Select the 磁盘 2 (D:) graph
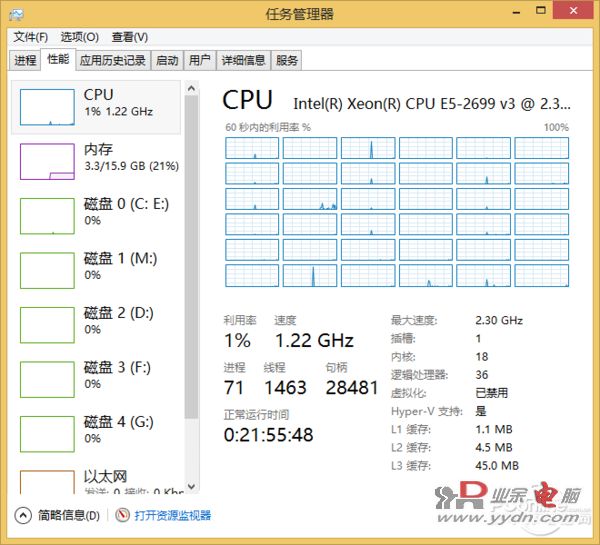Viewport: 600px width, 545px height. [47, 325]
